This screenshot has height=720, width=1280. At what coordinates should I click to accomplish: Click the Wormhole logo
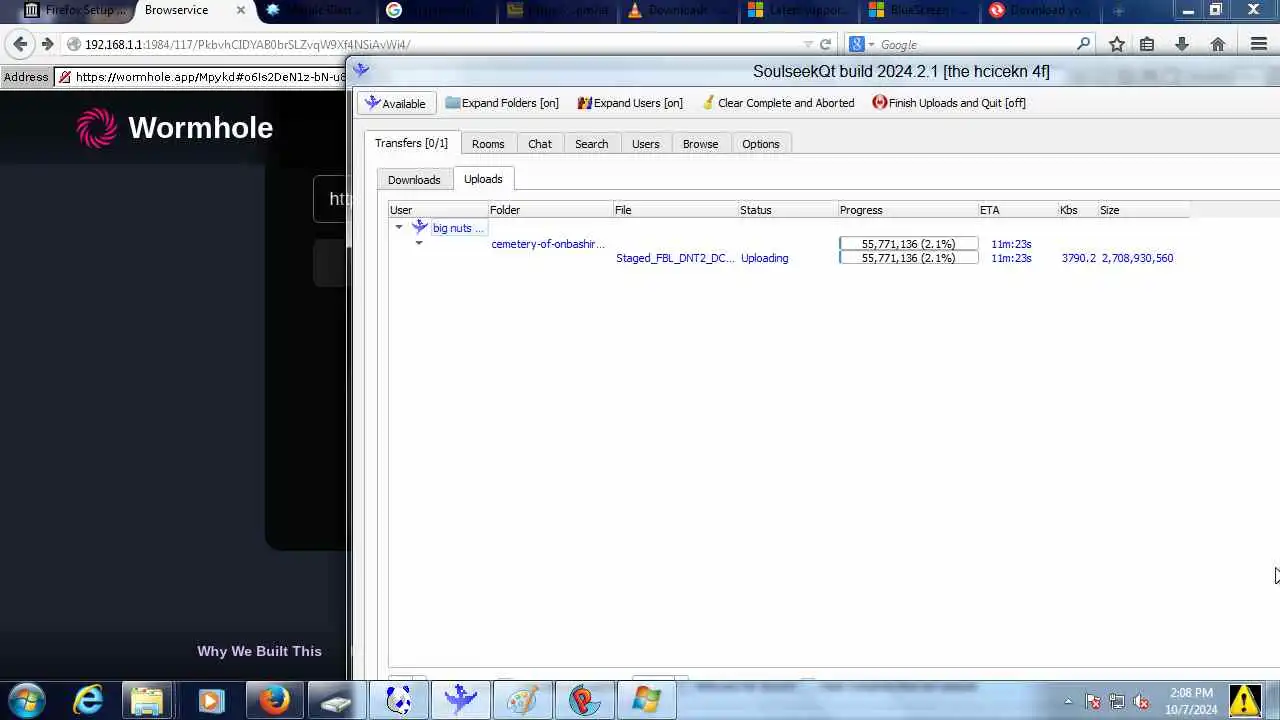[x=175, y=128]
